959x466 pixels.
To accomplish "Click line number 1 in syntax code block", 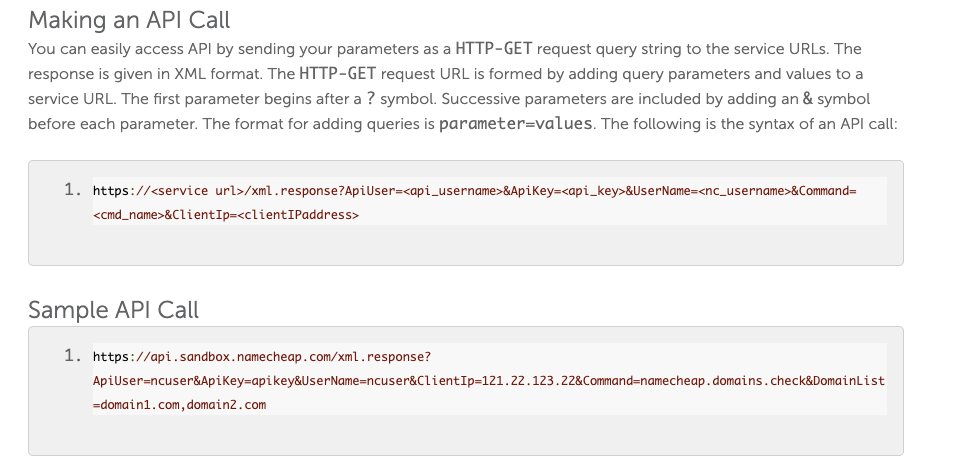I will pos(73,190).
